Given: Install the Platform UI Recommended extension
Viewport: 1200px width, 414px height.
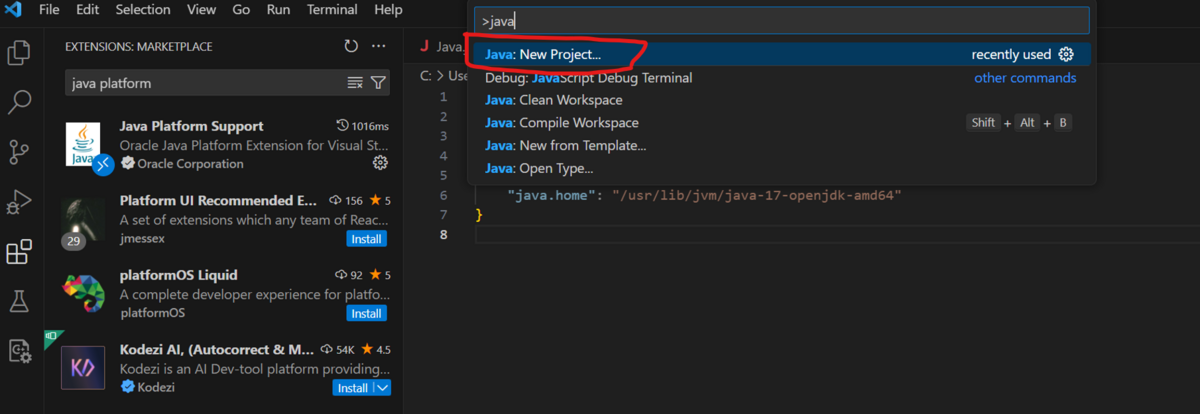Looking at the screenshot, I should [x=367, y=239].
